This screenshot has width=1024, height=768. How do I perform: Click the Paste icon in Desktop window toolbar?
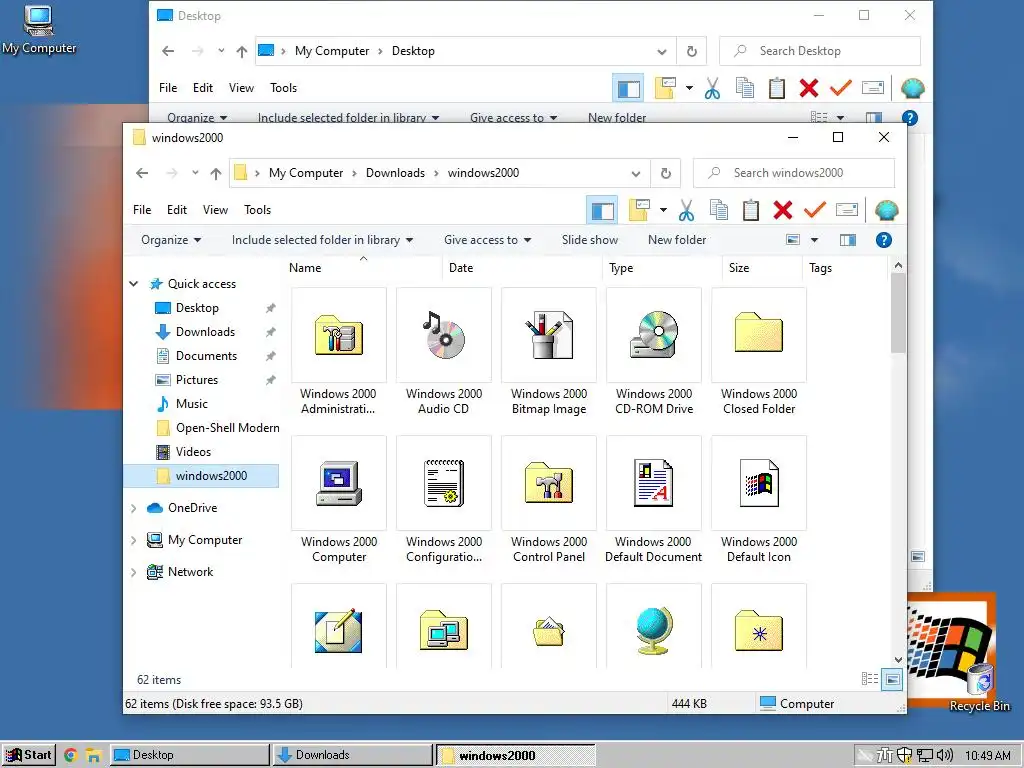[776, 88]
